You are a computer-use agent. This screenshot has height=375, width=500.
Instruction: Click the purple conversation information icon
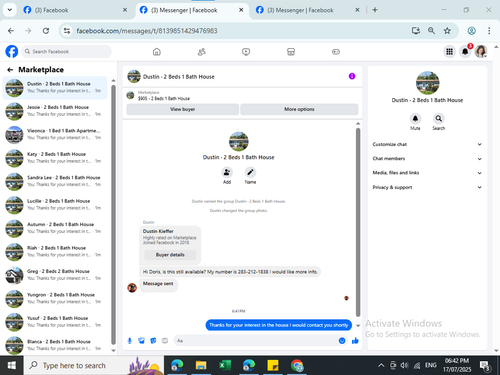[352, 76]
